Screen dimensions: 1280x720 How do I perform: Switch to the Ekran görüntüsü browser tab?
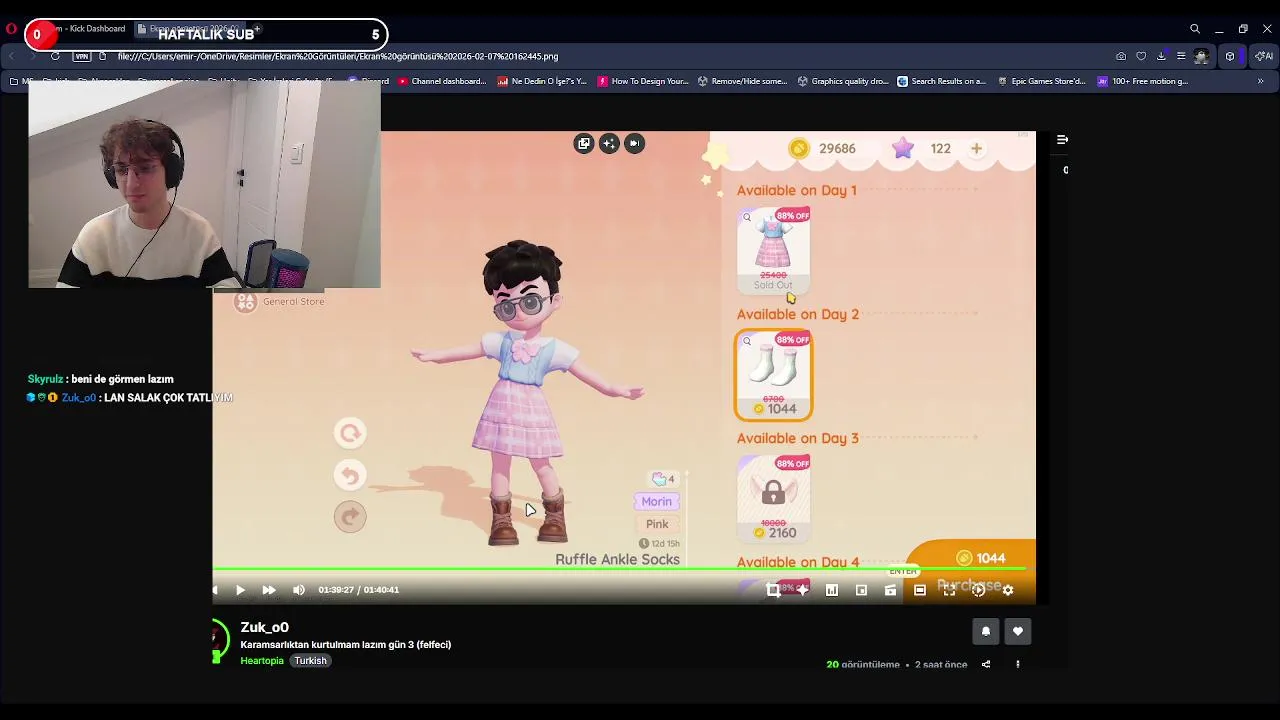pos(190,29)
